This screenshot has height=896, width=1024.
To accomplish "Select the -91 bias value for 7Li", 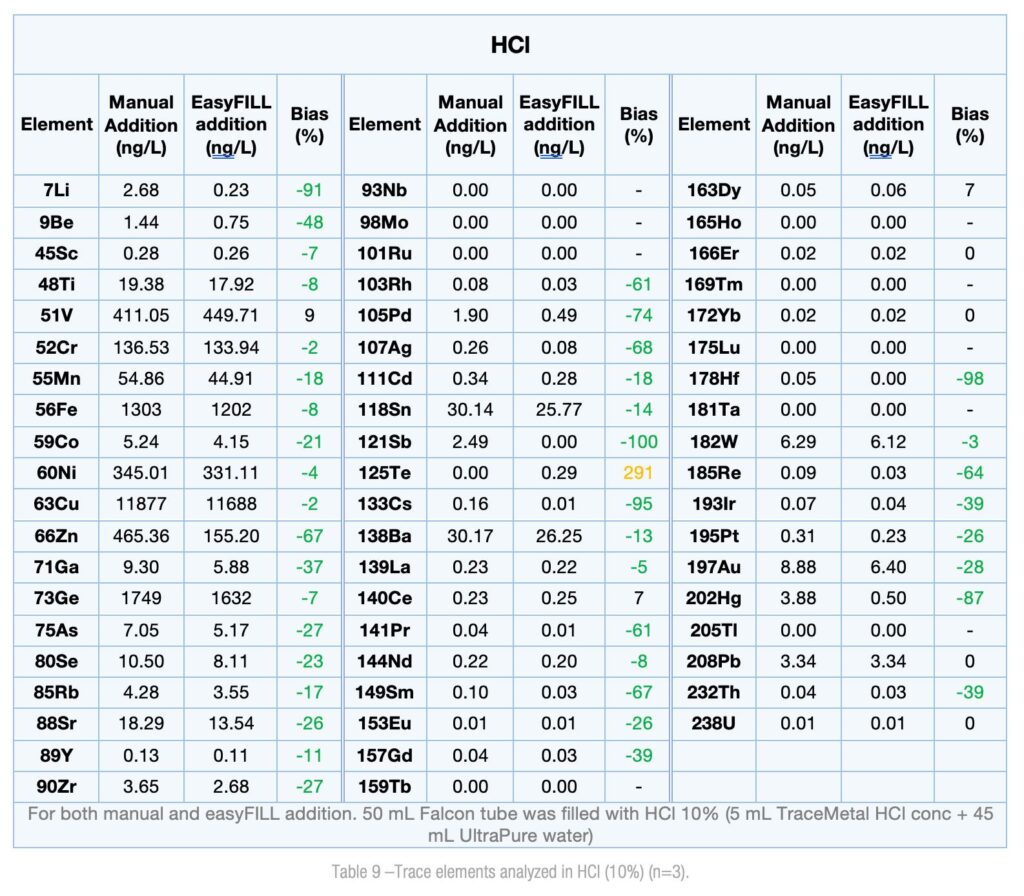I will (x=309, y=191).
